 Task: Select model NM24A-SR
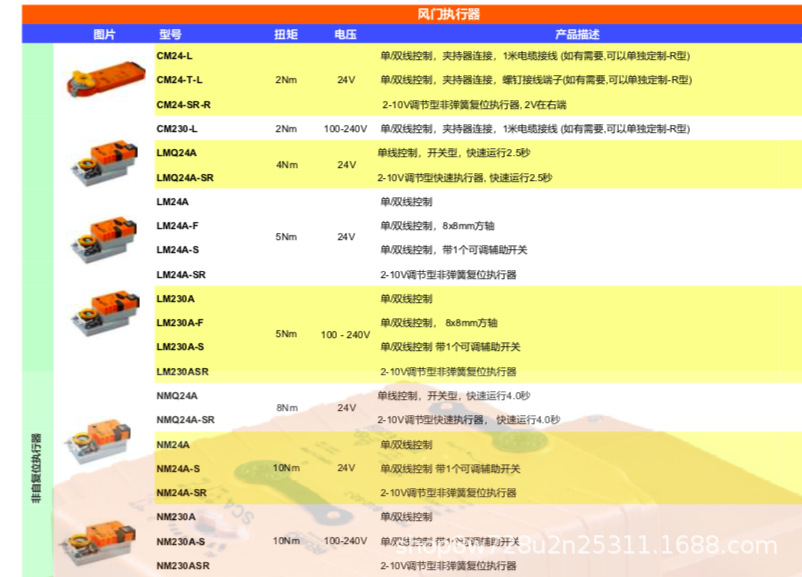(182, 493)
